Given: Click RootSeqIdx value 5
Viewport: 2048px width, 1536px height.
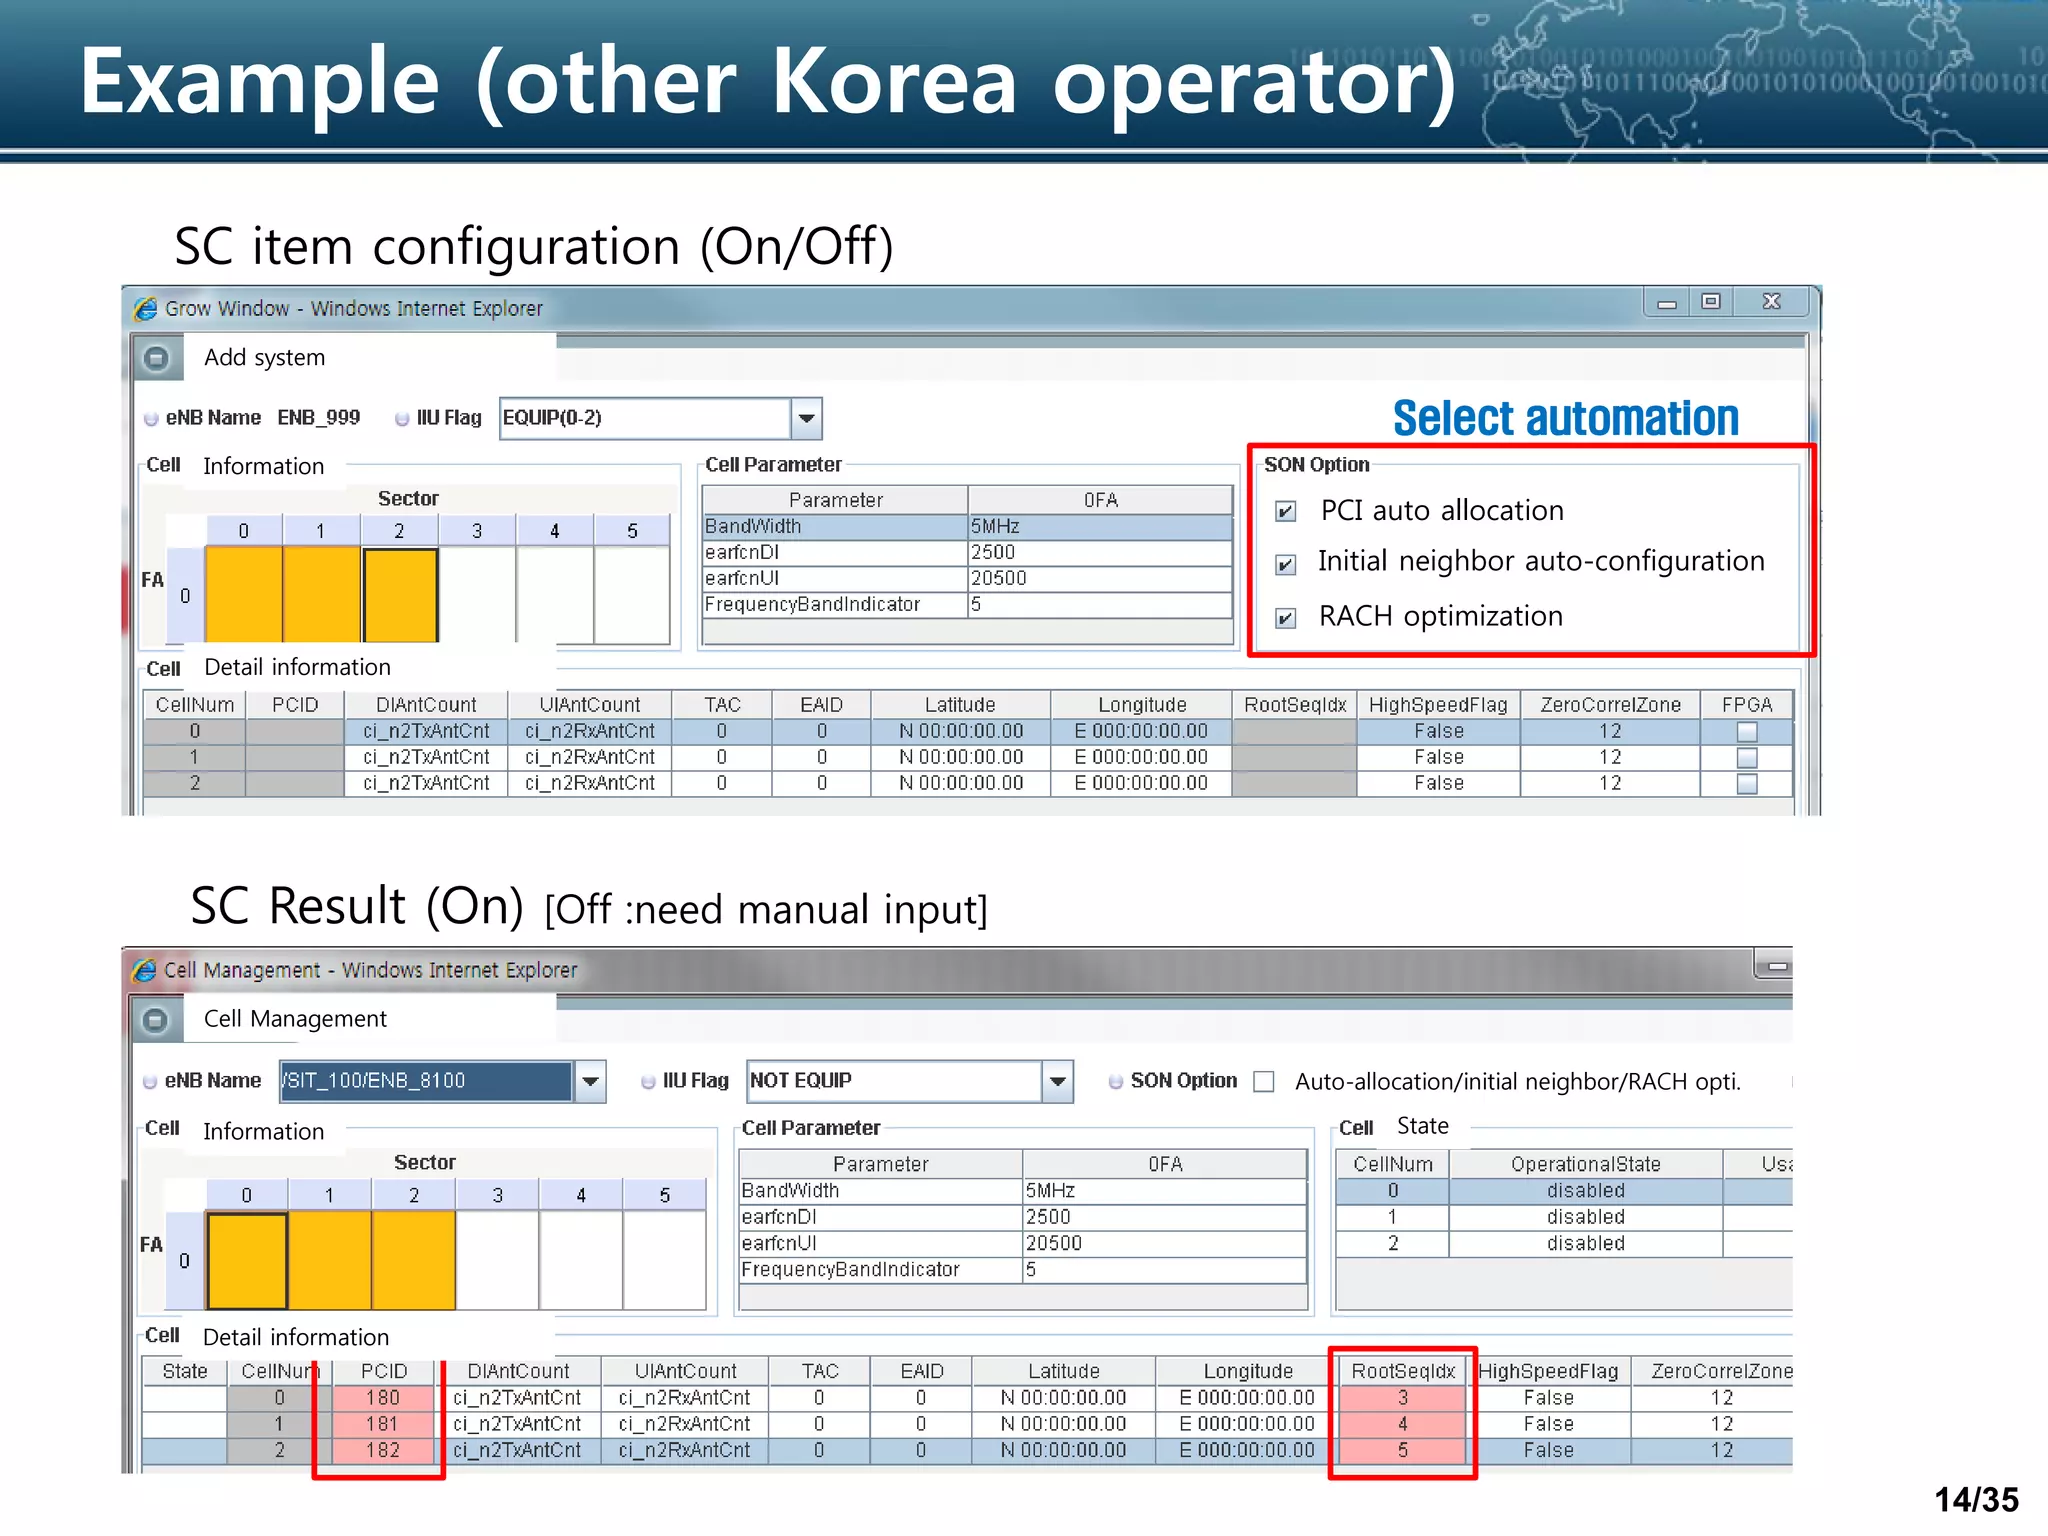Looking at the screenshot, I should click(x=1403, y=1450).
